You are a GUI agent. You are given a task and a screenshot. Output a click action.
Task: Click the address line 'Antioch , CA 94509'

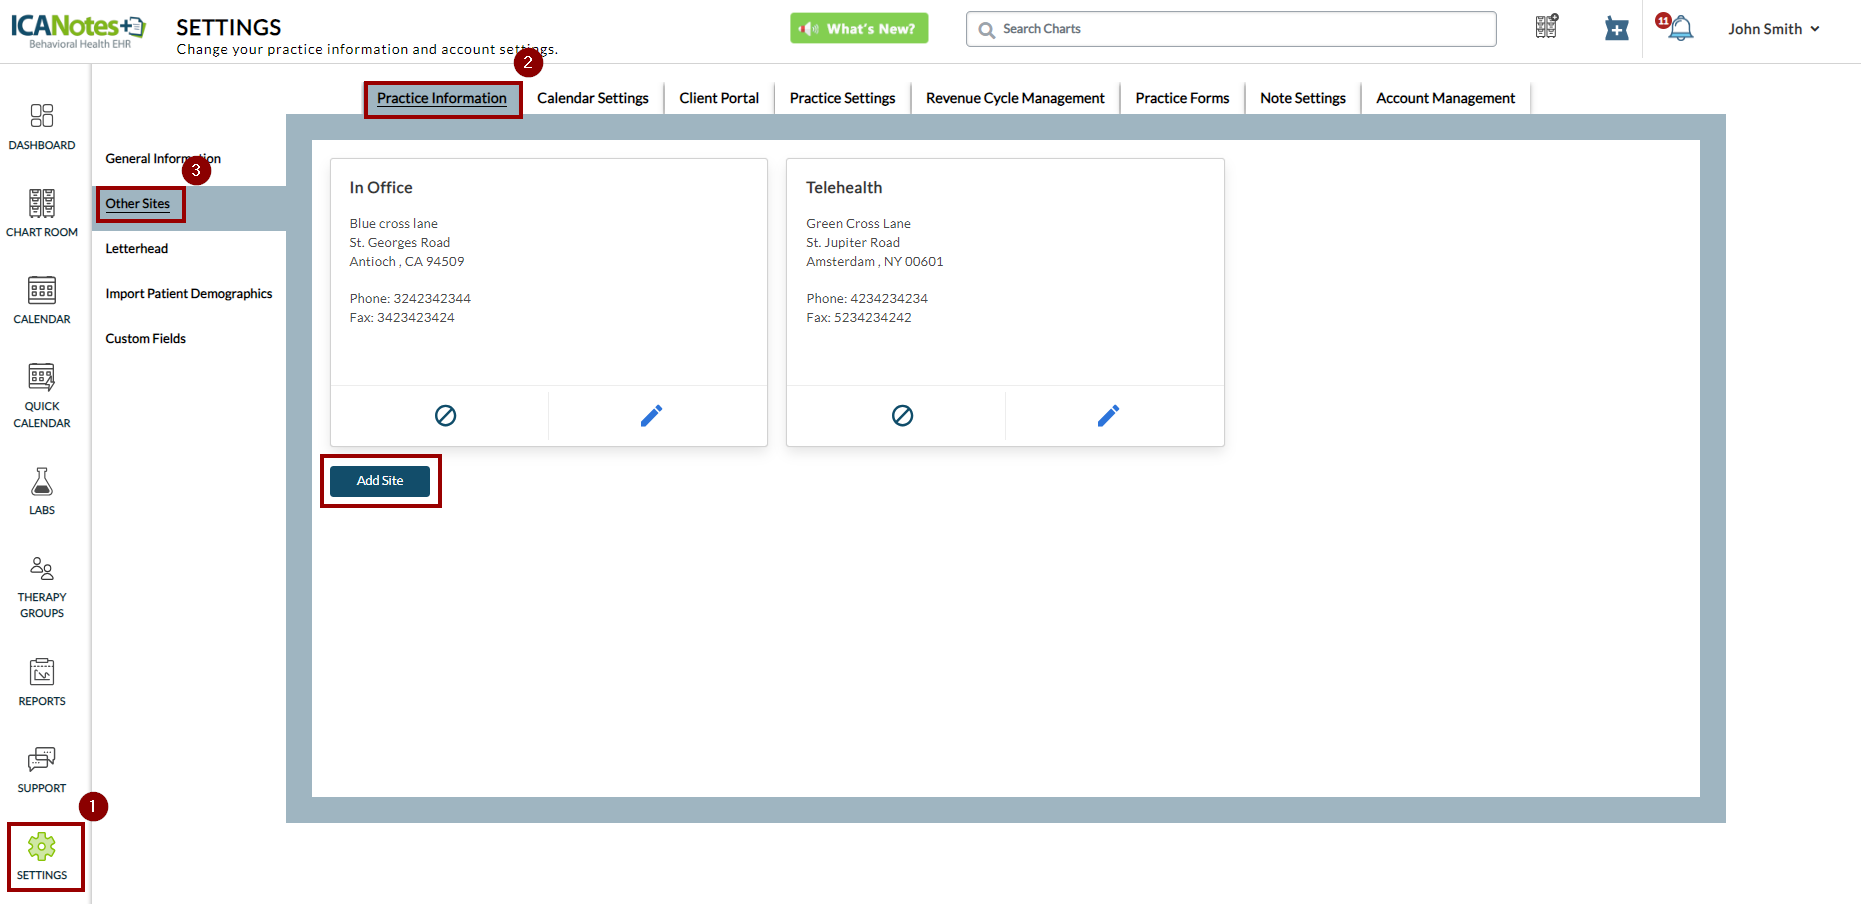pyautogui.click(x=407, y=262)
